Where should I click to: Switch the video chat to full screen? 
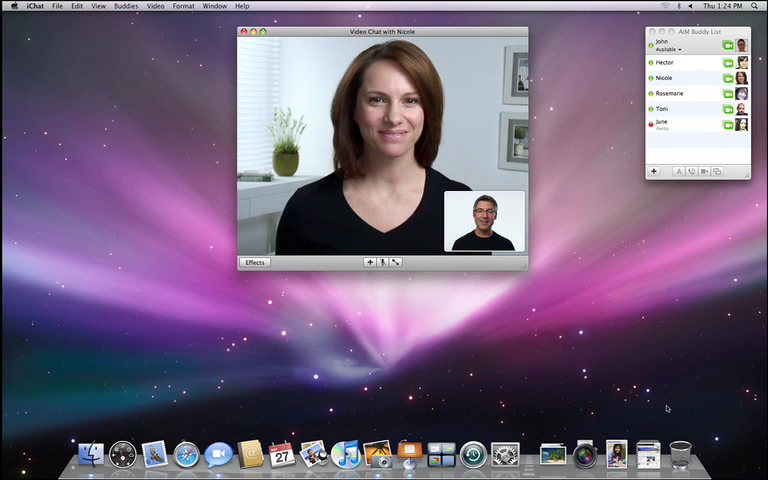[x=395, y=263]
